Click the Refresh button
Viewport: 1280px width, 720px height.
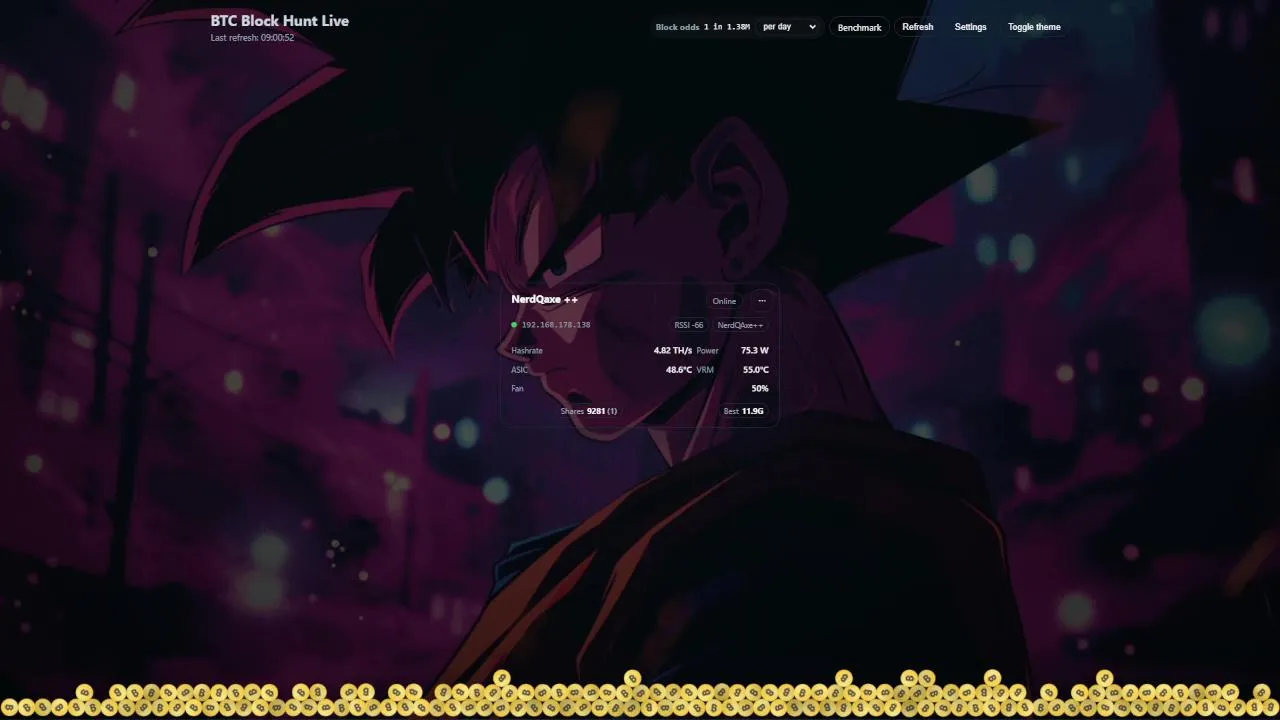[917, 27]
